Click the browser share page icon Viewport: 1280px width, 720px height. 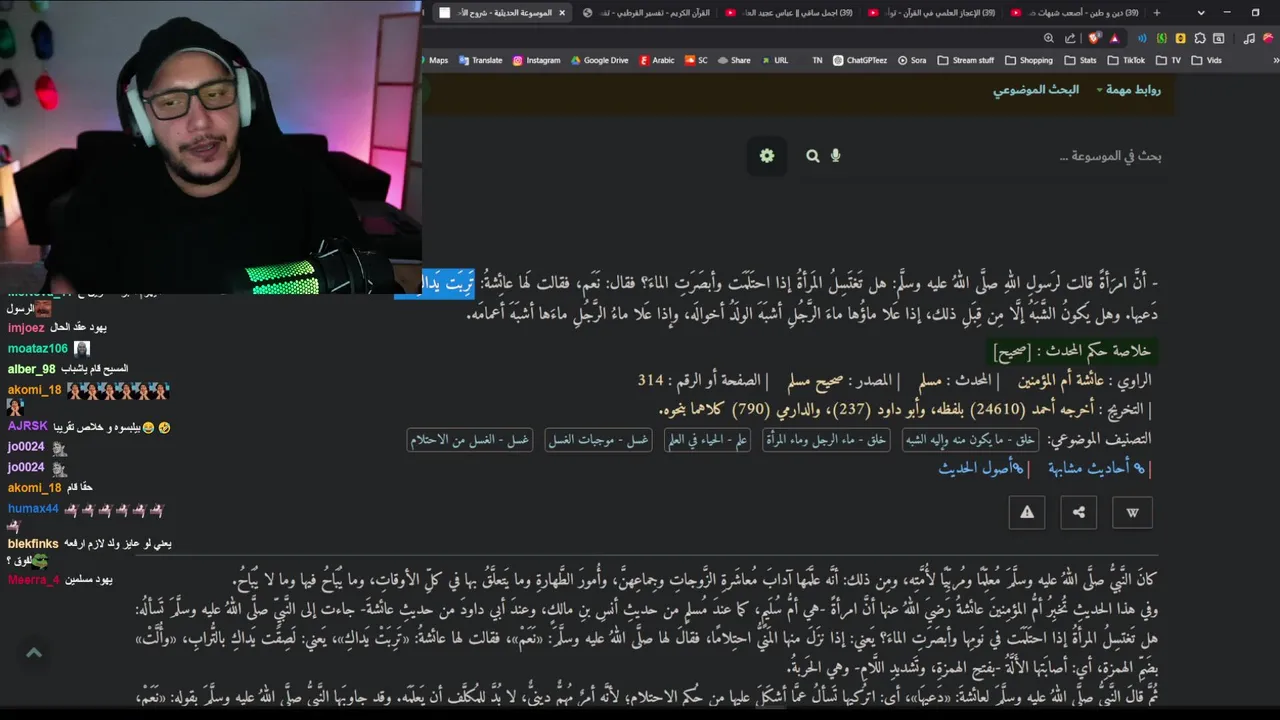(1070, 38)
